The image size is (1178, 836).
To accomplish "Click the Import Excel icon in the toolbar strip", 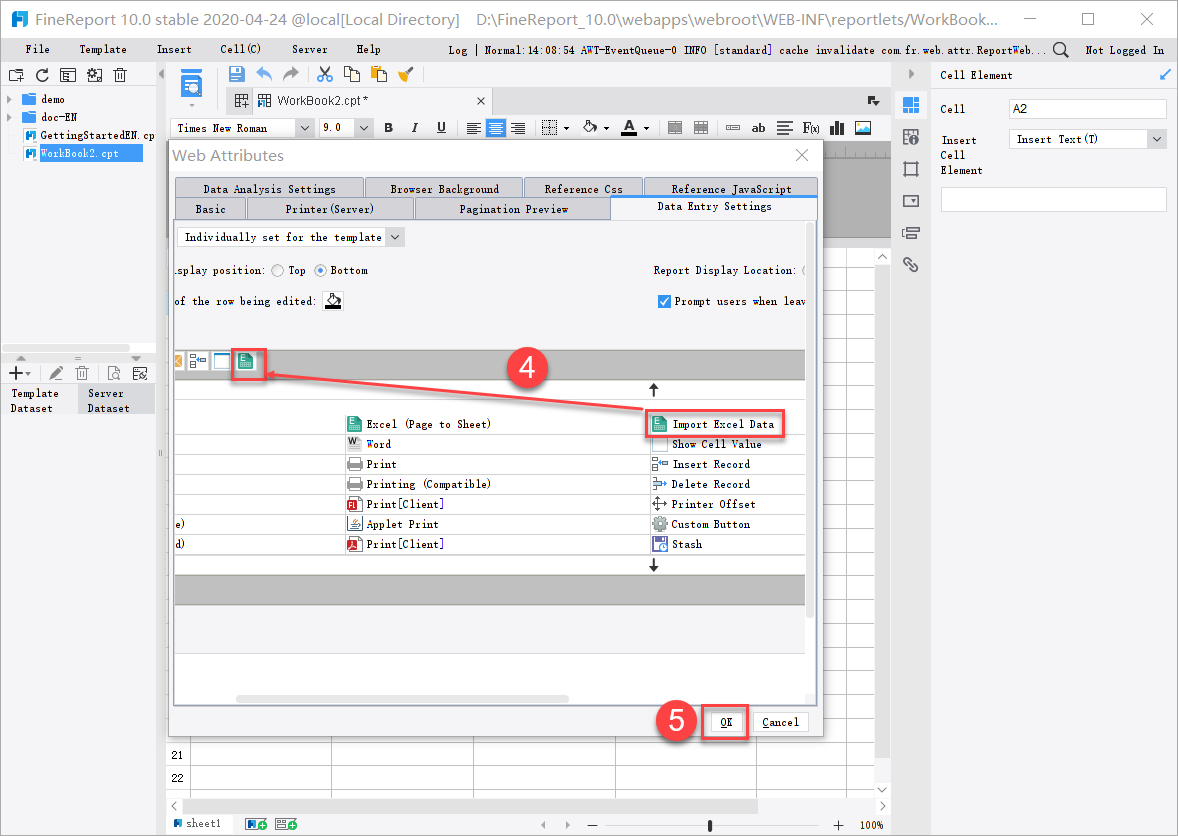I will (x=246, y=361).
